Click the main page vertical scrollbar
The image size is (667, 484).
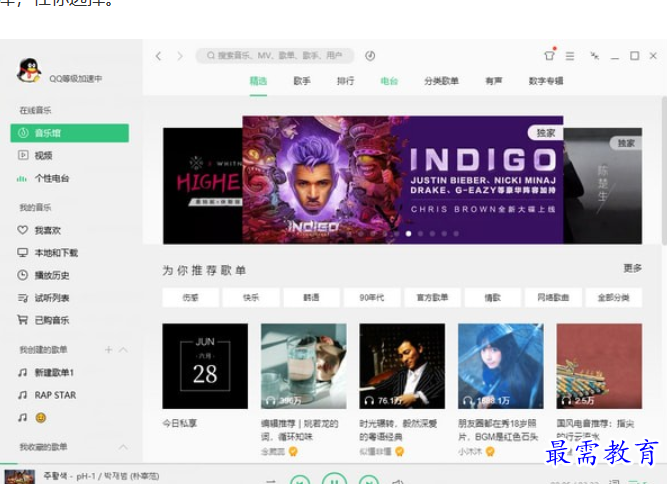pos(664,170)
